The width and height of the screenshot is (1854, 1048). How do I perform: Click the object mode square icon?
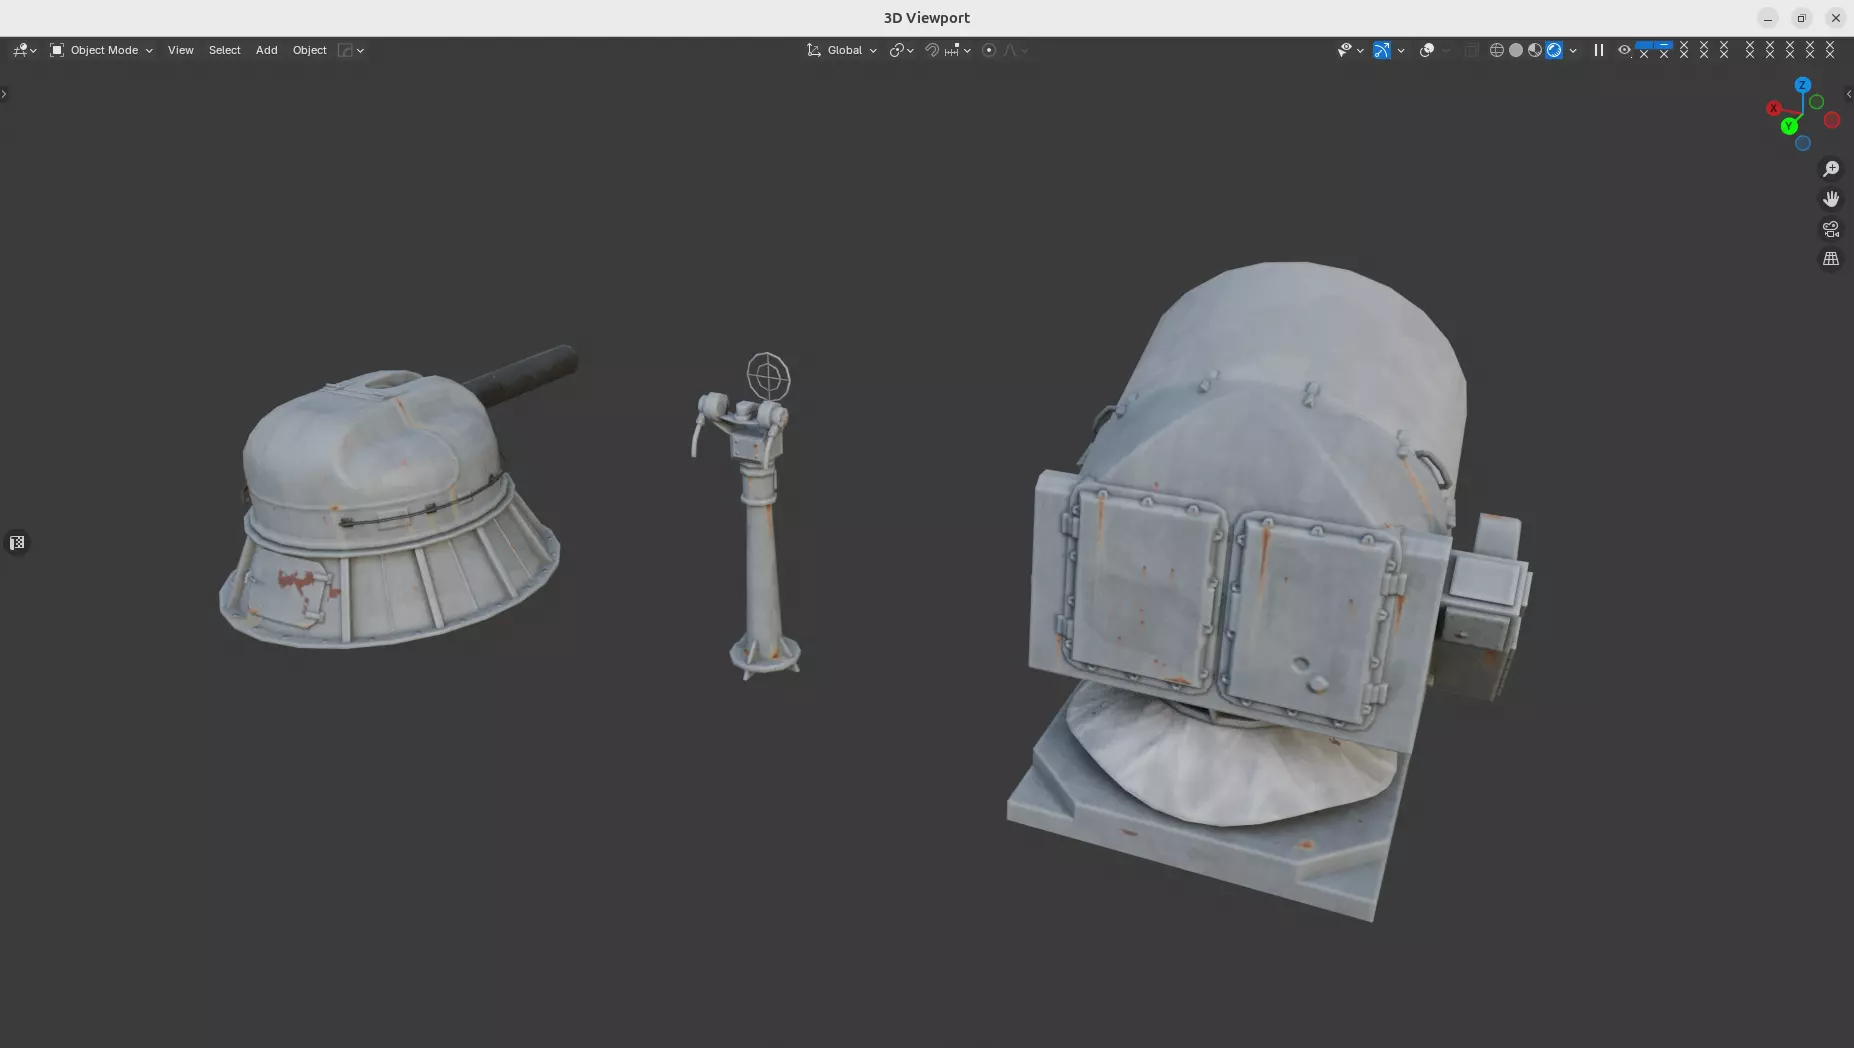(57, 50)
